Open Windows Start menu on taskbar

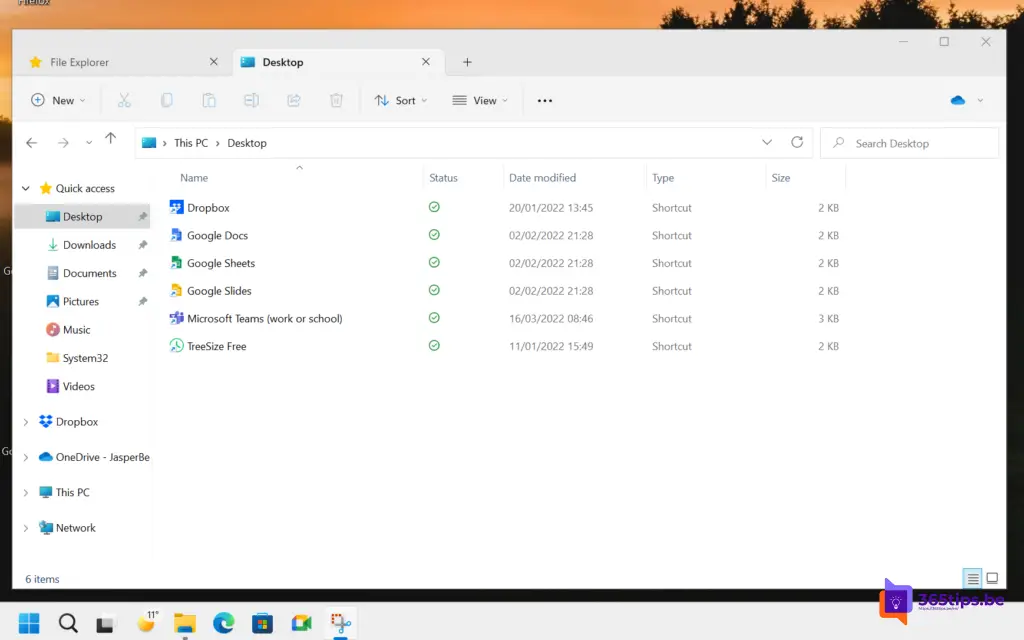tap(29, 622)
